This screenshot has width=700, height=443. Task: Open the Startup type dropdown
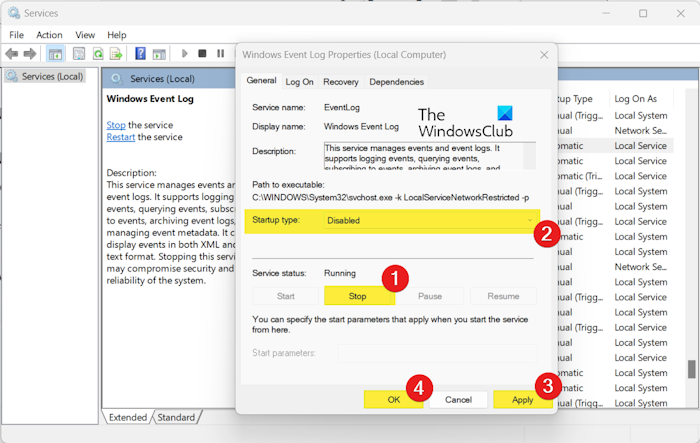[x=429, y=220]
